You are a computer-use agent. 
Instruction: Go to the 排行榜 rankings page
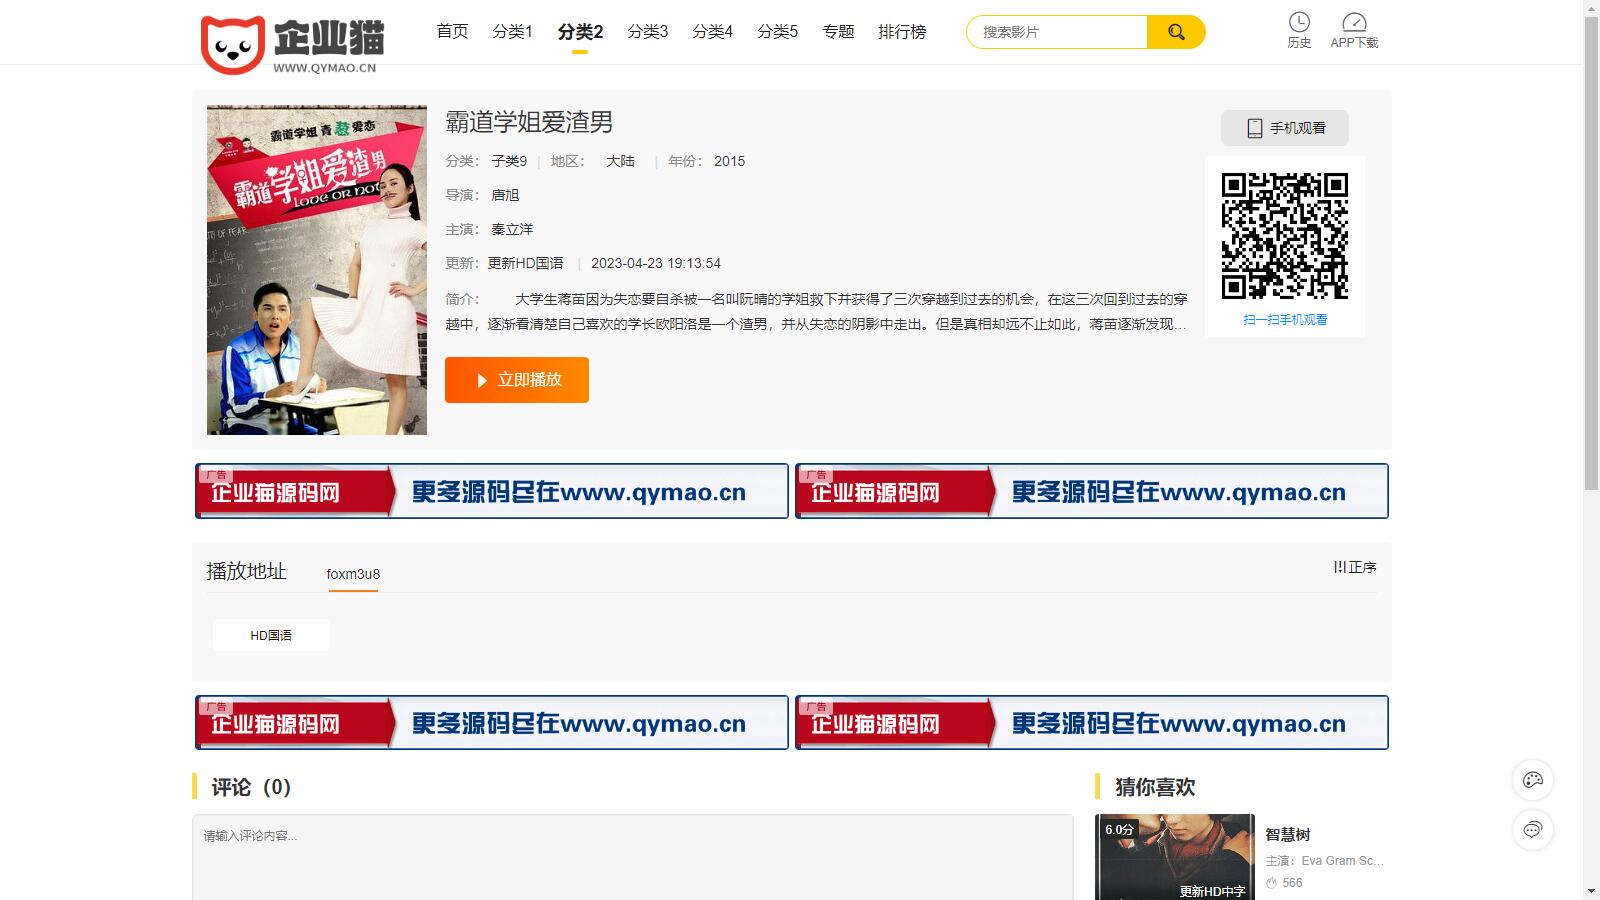pyautogui.click(x=902, y=32)
